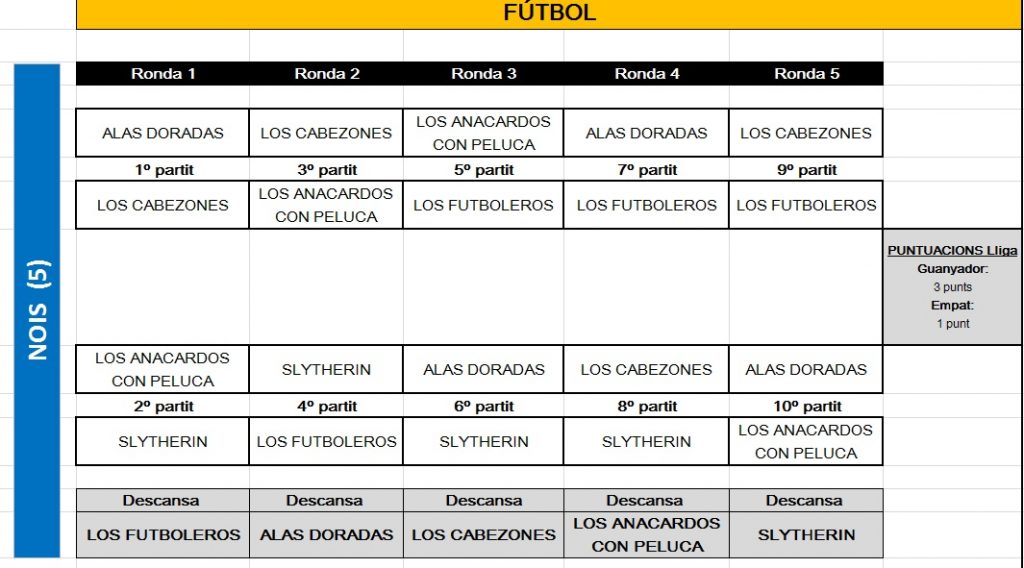Select the 1º partit label cell
Screen dimensions: 1024x568
point(163,170)
